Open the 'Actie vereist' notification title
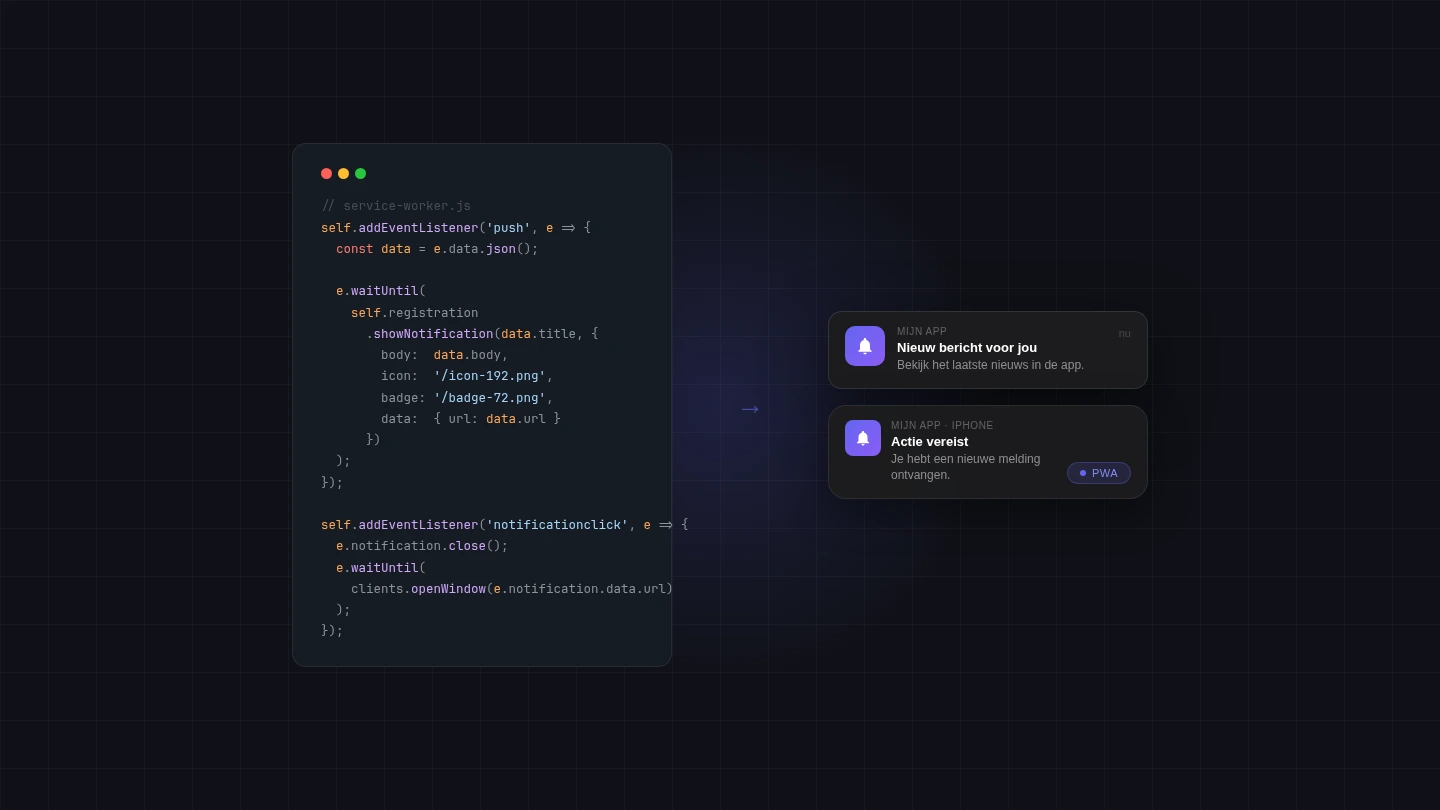This screenshot has width=1440, height=810. click(930, 442)
